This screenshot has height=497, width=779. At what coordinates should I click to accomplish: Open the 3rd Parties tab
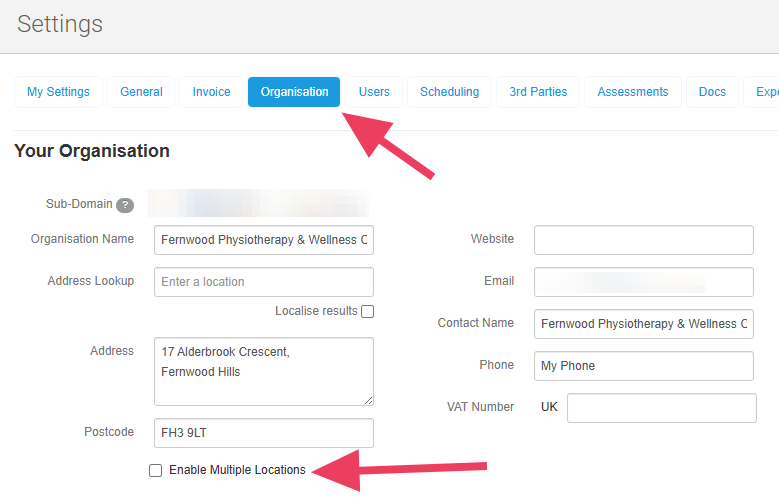pyautogui.click(x=538, y=92)
